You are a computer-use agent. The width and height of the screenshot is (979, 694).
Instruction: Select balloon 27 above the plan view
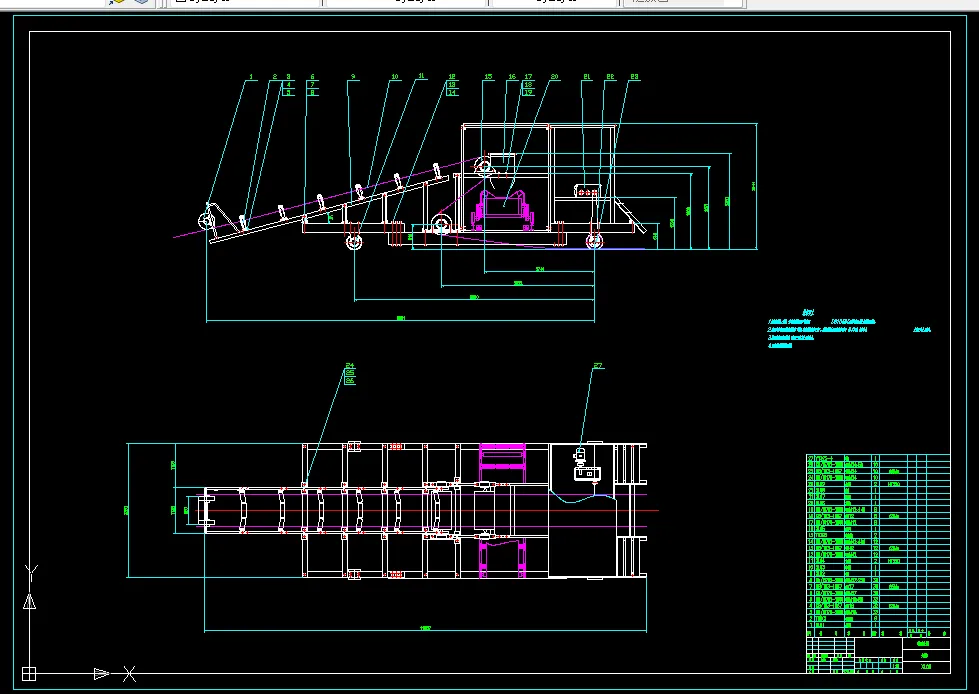click(x=598, y=366)
